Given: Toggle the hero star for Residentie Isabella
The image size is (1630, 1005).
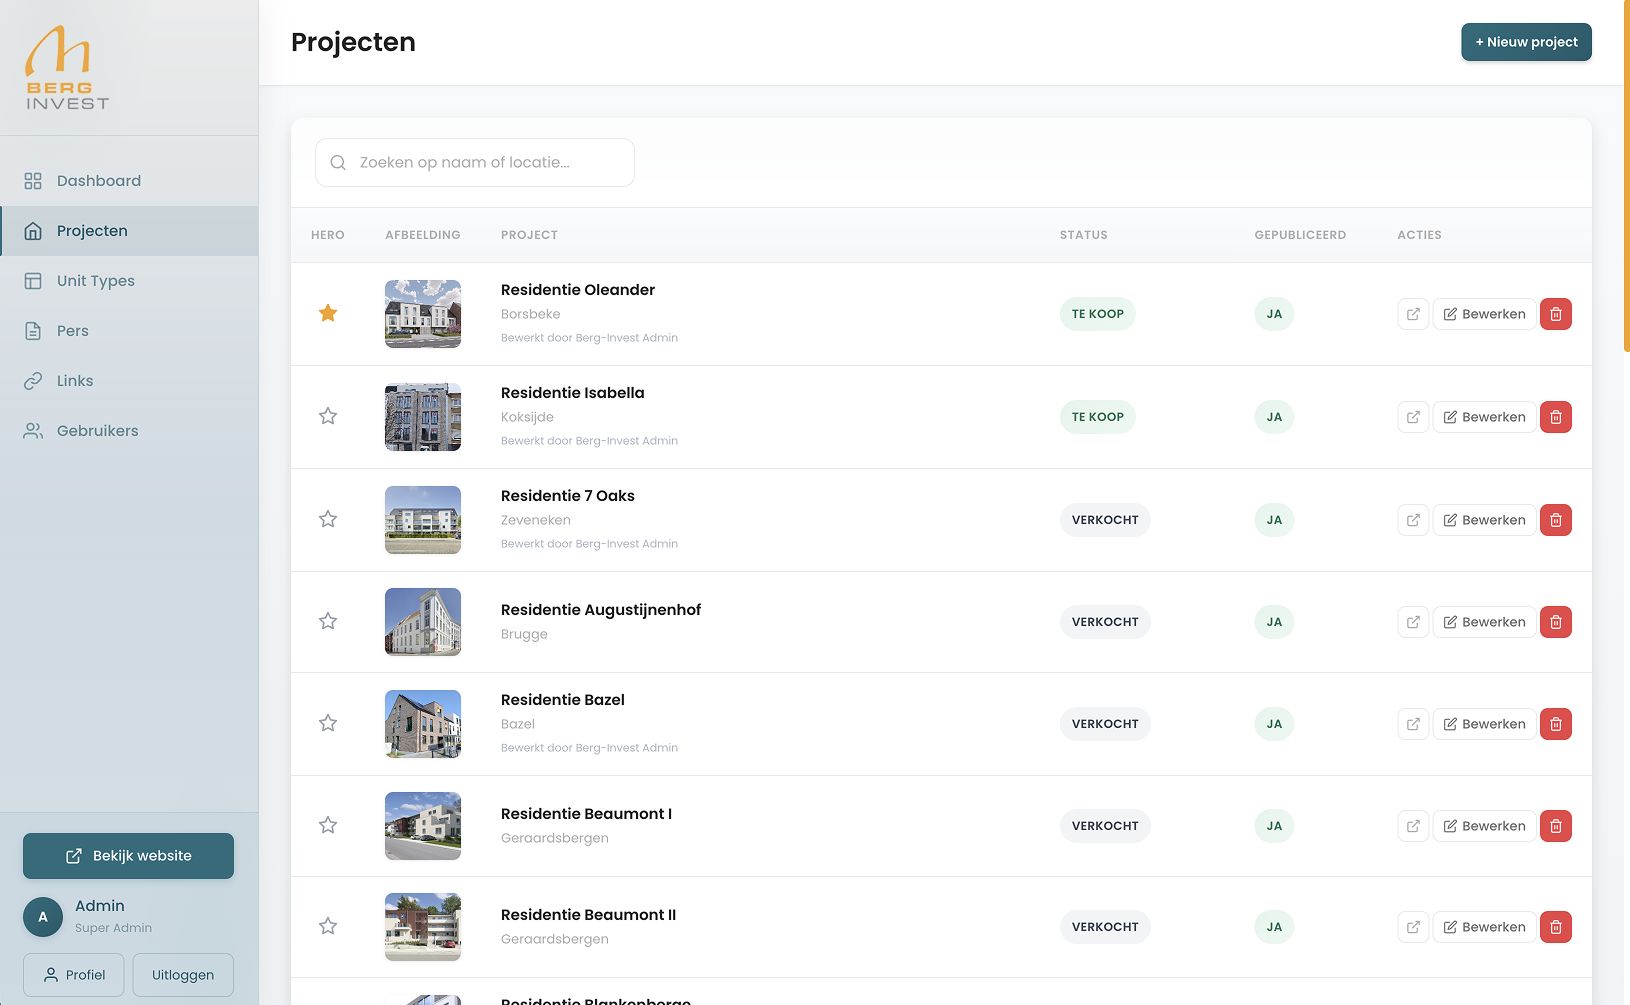Looking at the screenshot, I should [327, 416].
